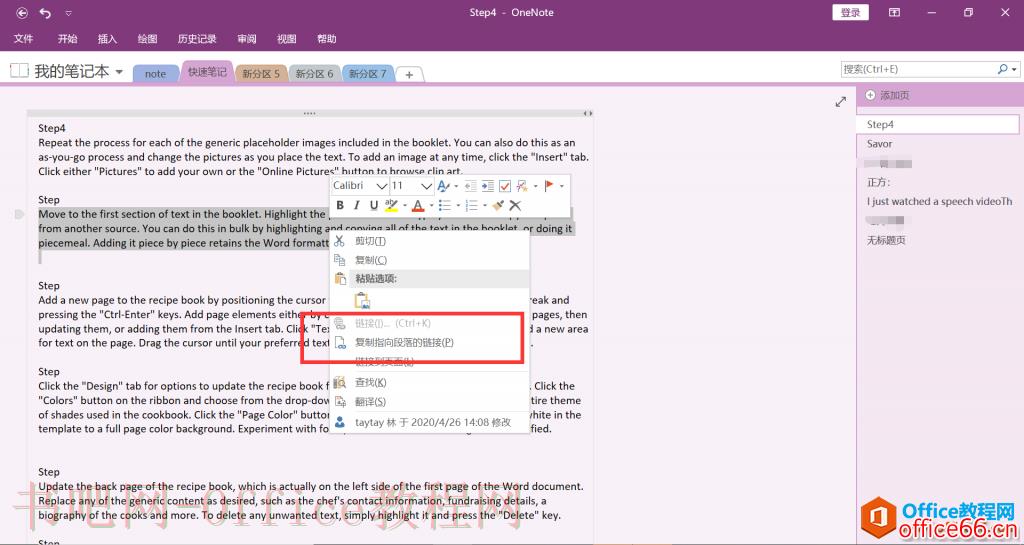
Task: Open the 绘图 ribbon tab
Action: point(148,39)
